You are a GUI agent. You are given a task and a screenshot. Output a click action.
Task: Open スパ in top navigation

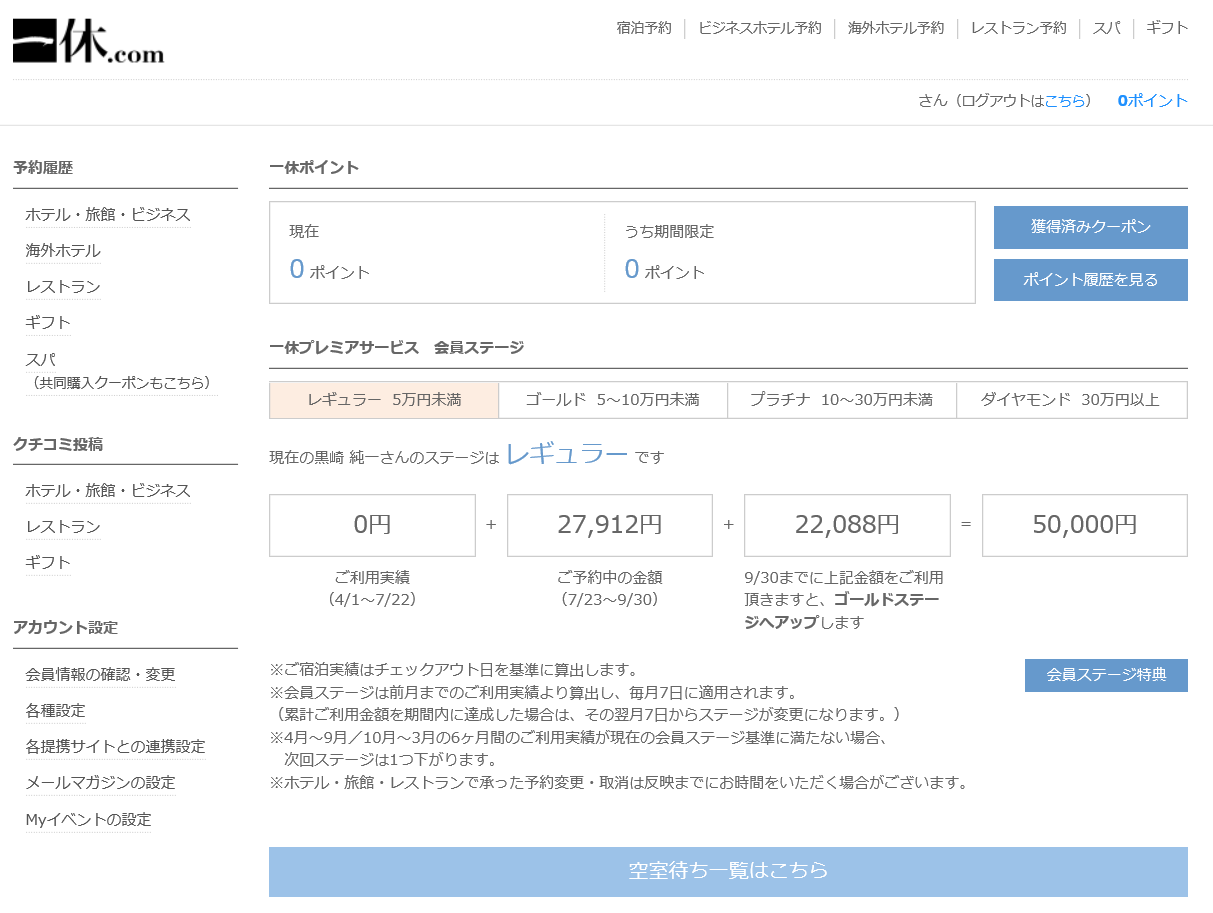pos(1106,28)
